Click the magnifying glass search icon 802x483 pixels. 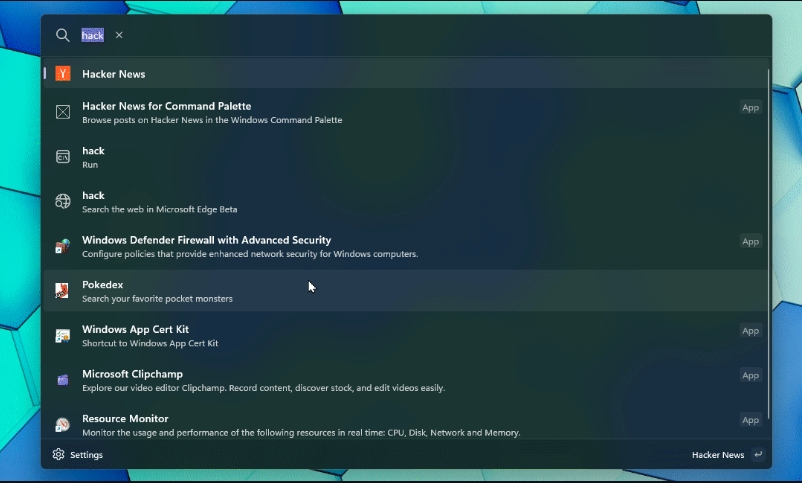(x=62, y=35)
